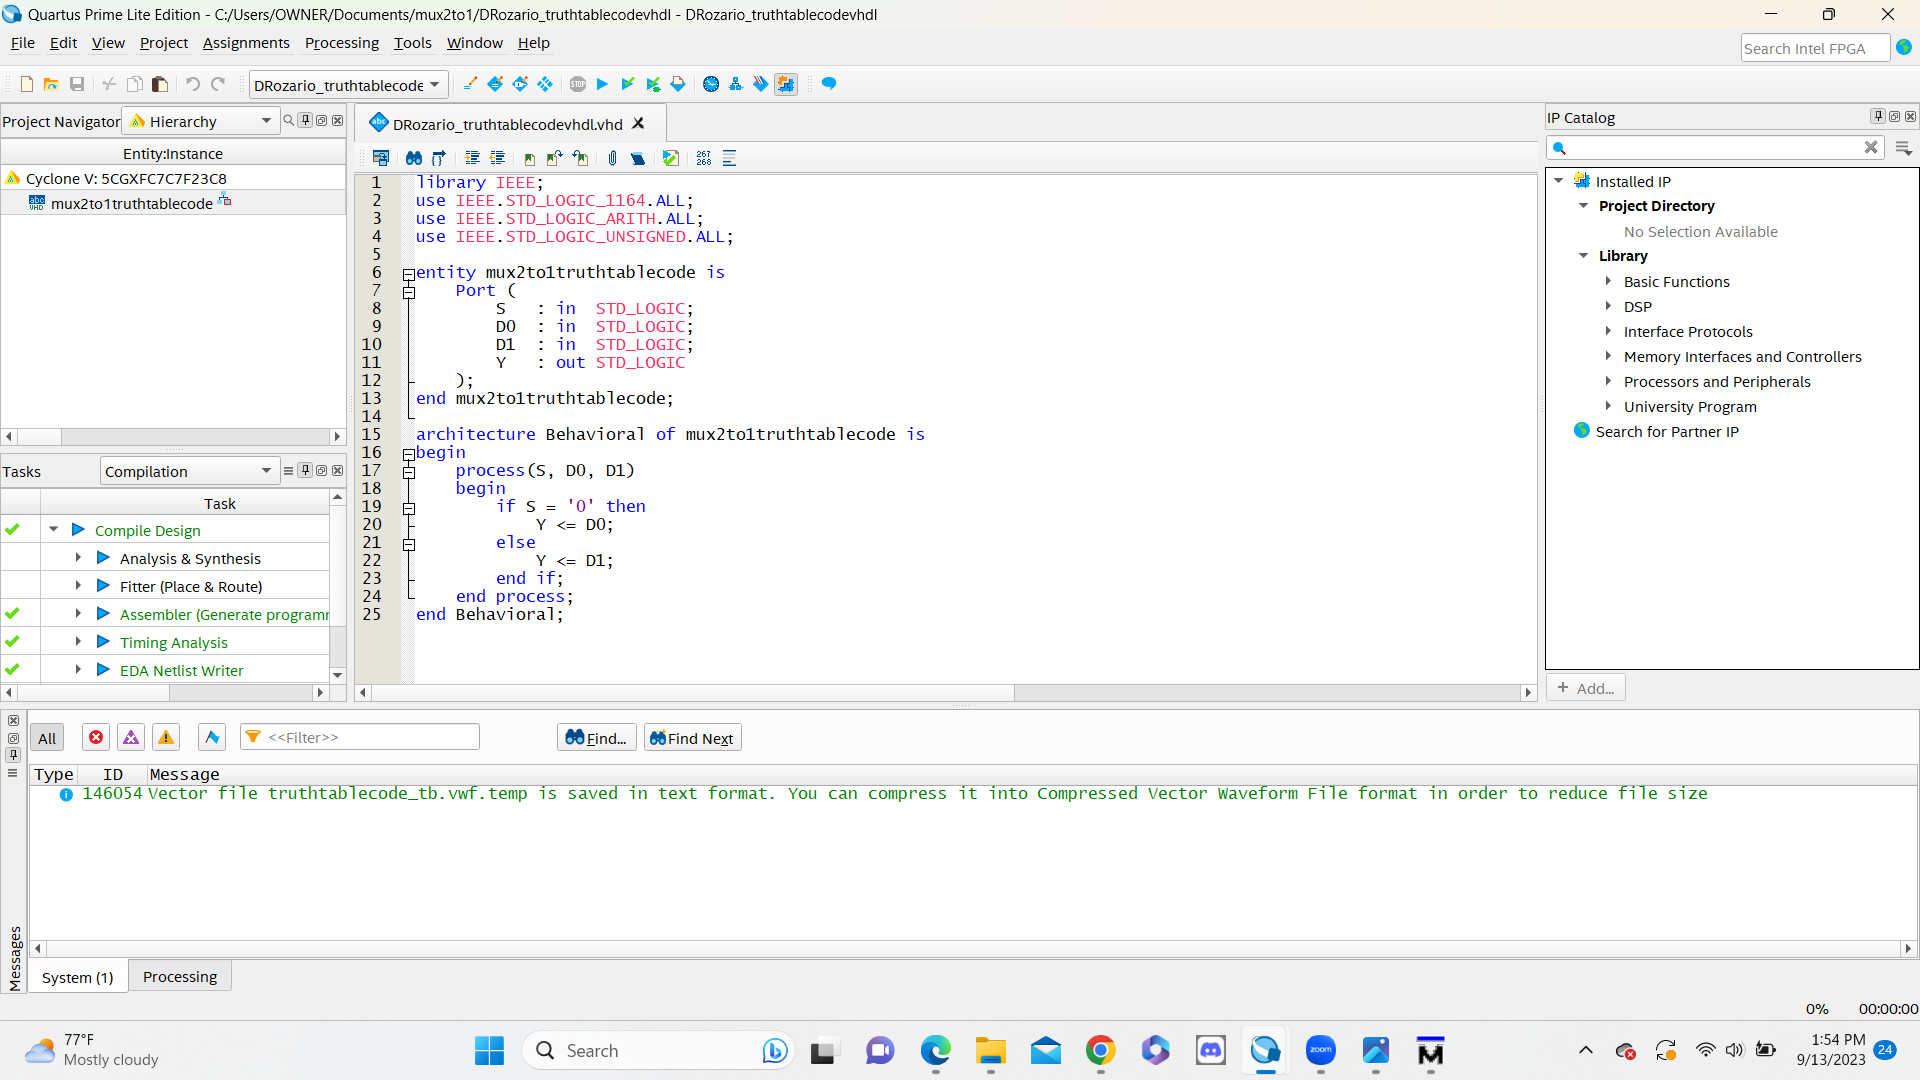Click the Stop Processing icon
This screenshot has width=1920, height=1080.
578,84
